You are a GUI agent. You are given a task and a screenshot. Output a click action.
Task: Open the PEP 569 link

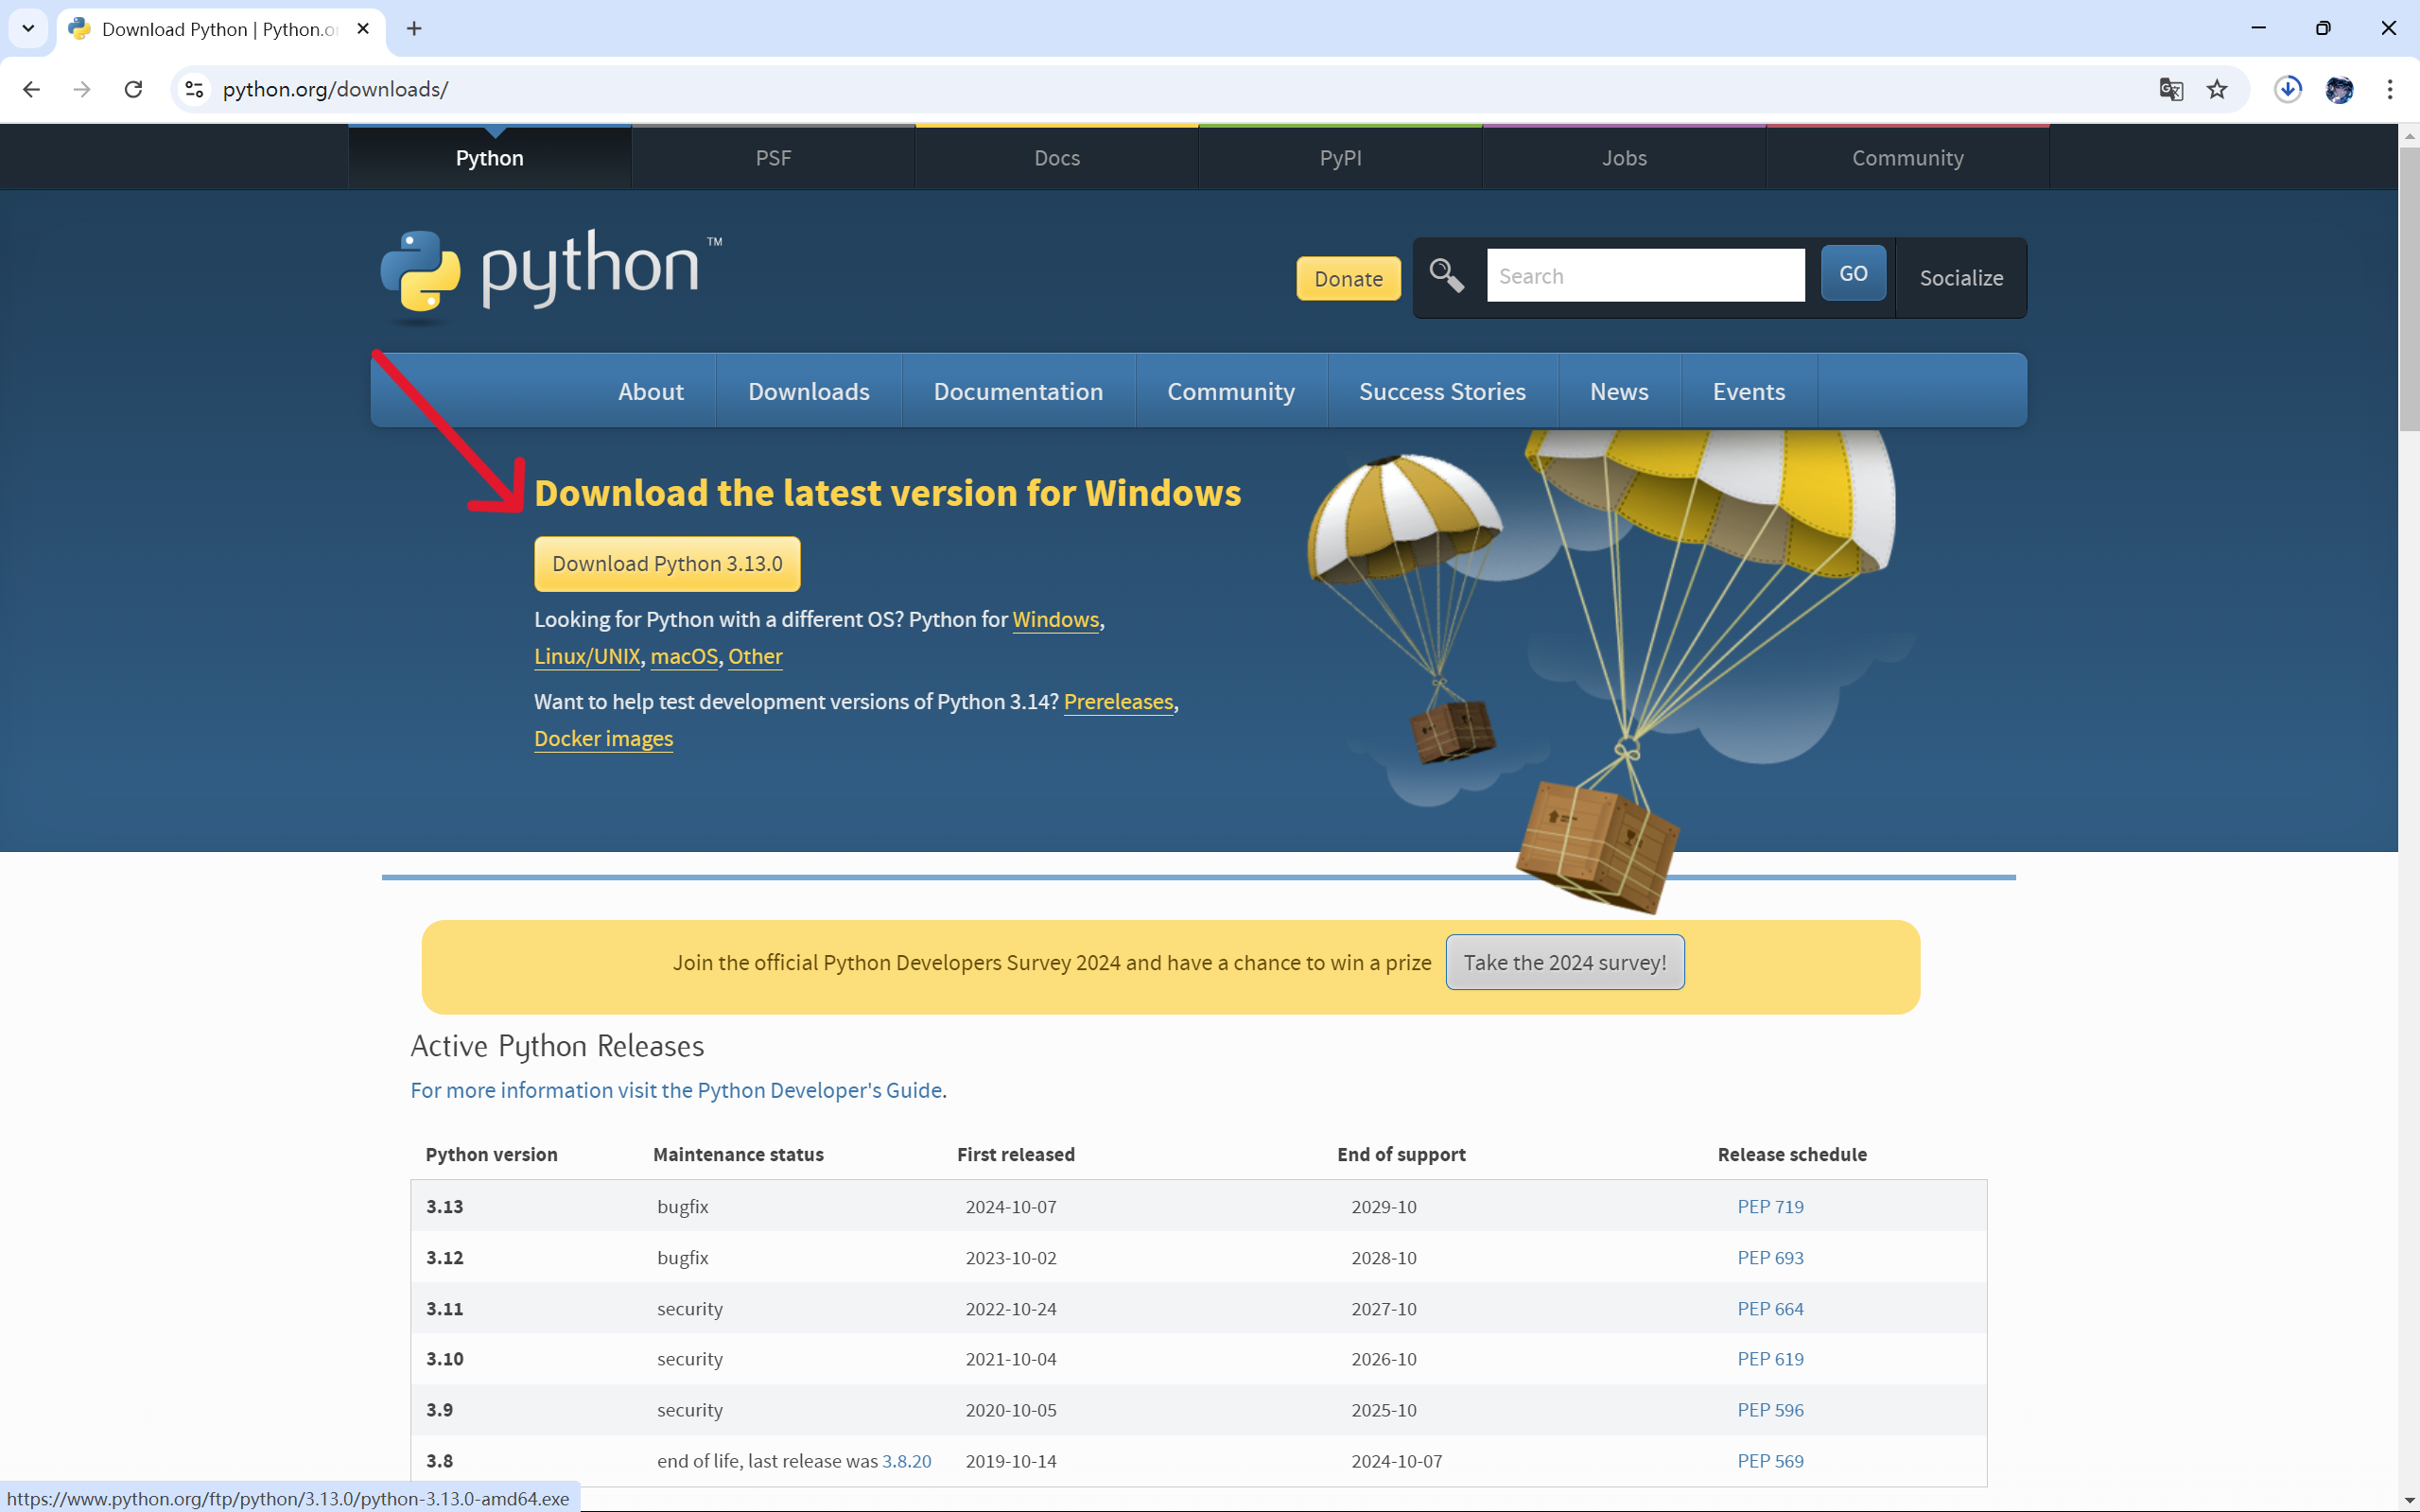[x=1770, y=1460]
